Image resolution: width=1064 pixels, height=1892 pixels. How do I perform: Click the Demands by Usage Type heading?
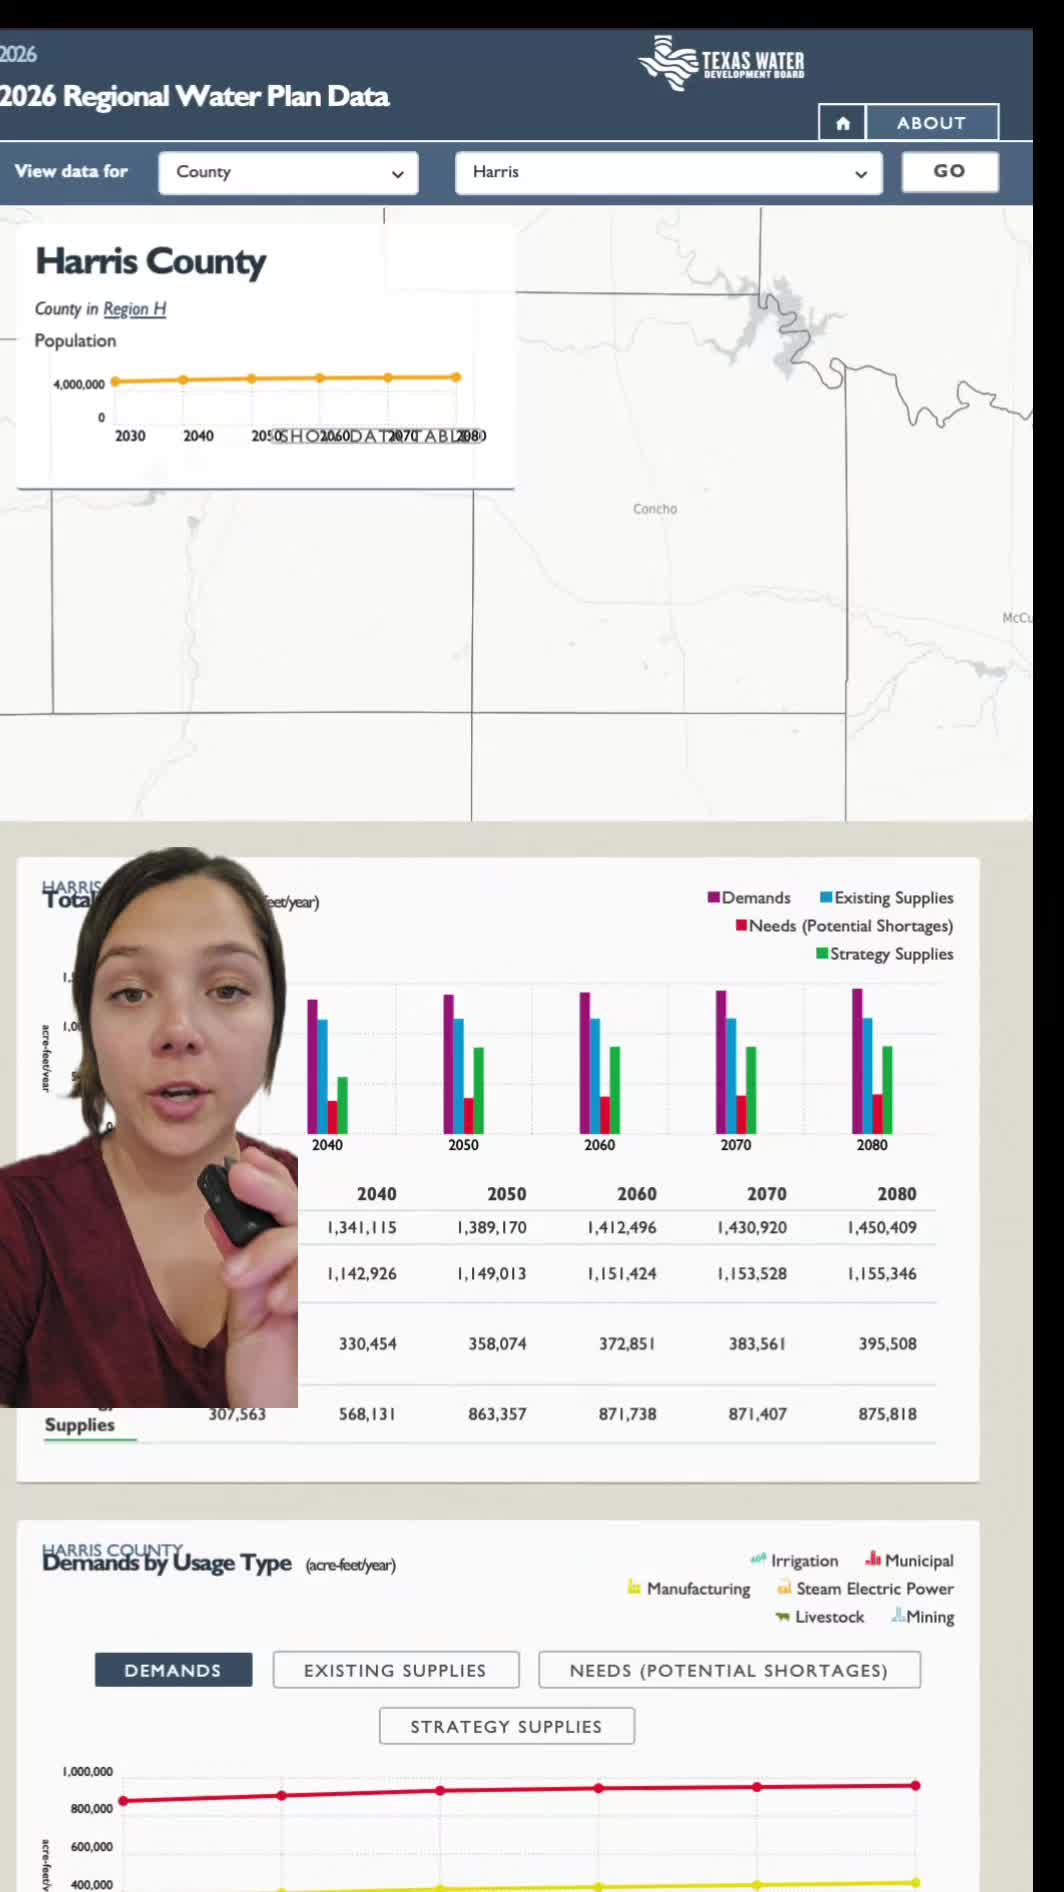(x=167, y=1563)
